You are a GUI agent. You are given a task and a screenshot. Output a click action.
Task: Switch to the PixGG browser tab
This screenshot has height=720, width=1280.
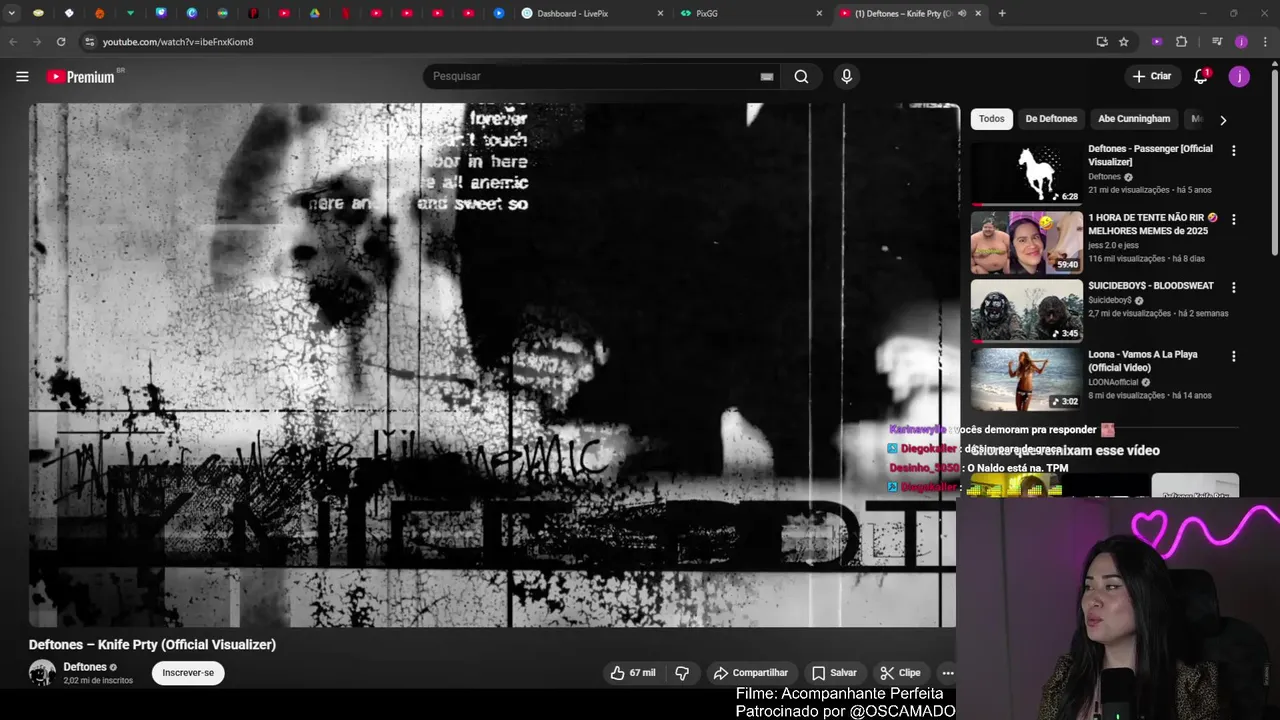[750, 14]
